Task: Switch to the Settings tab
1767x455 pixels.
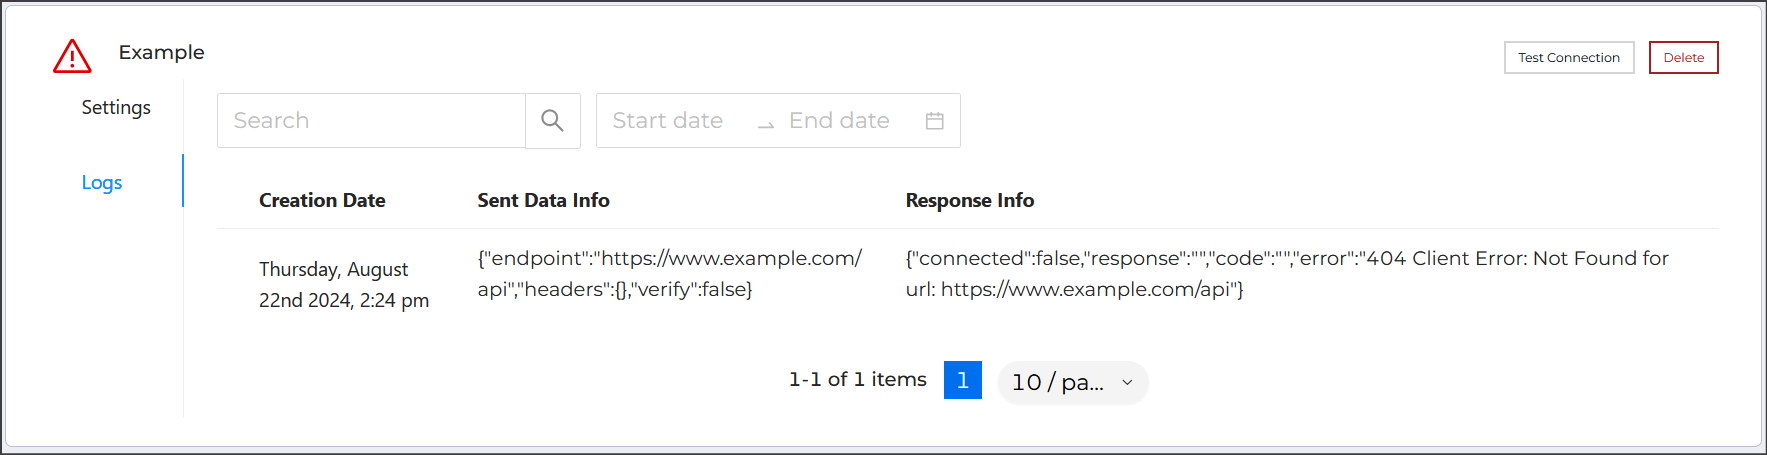Action: [x=116, y=107]
